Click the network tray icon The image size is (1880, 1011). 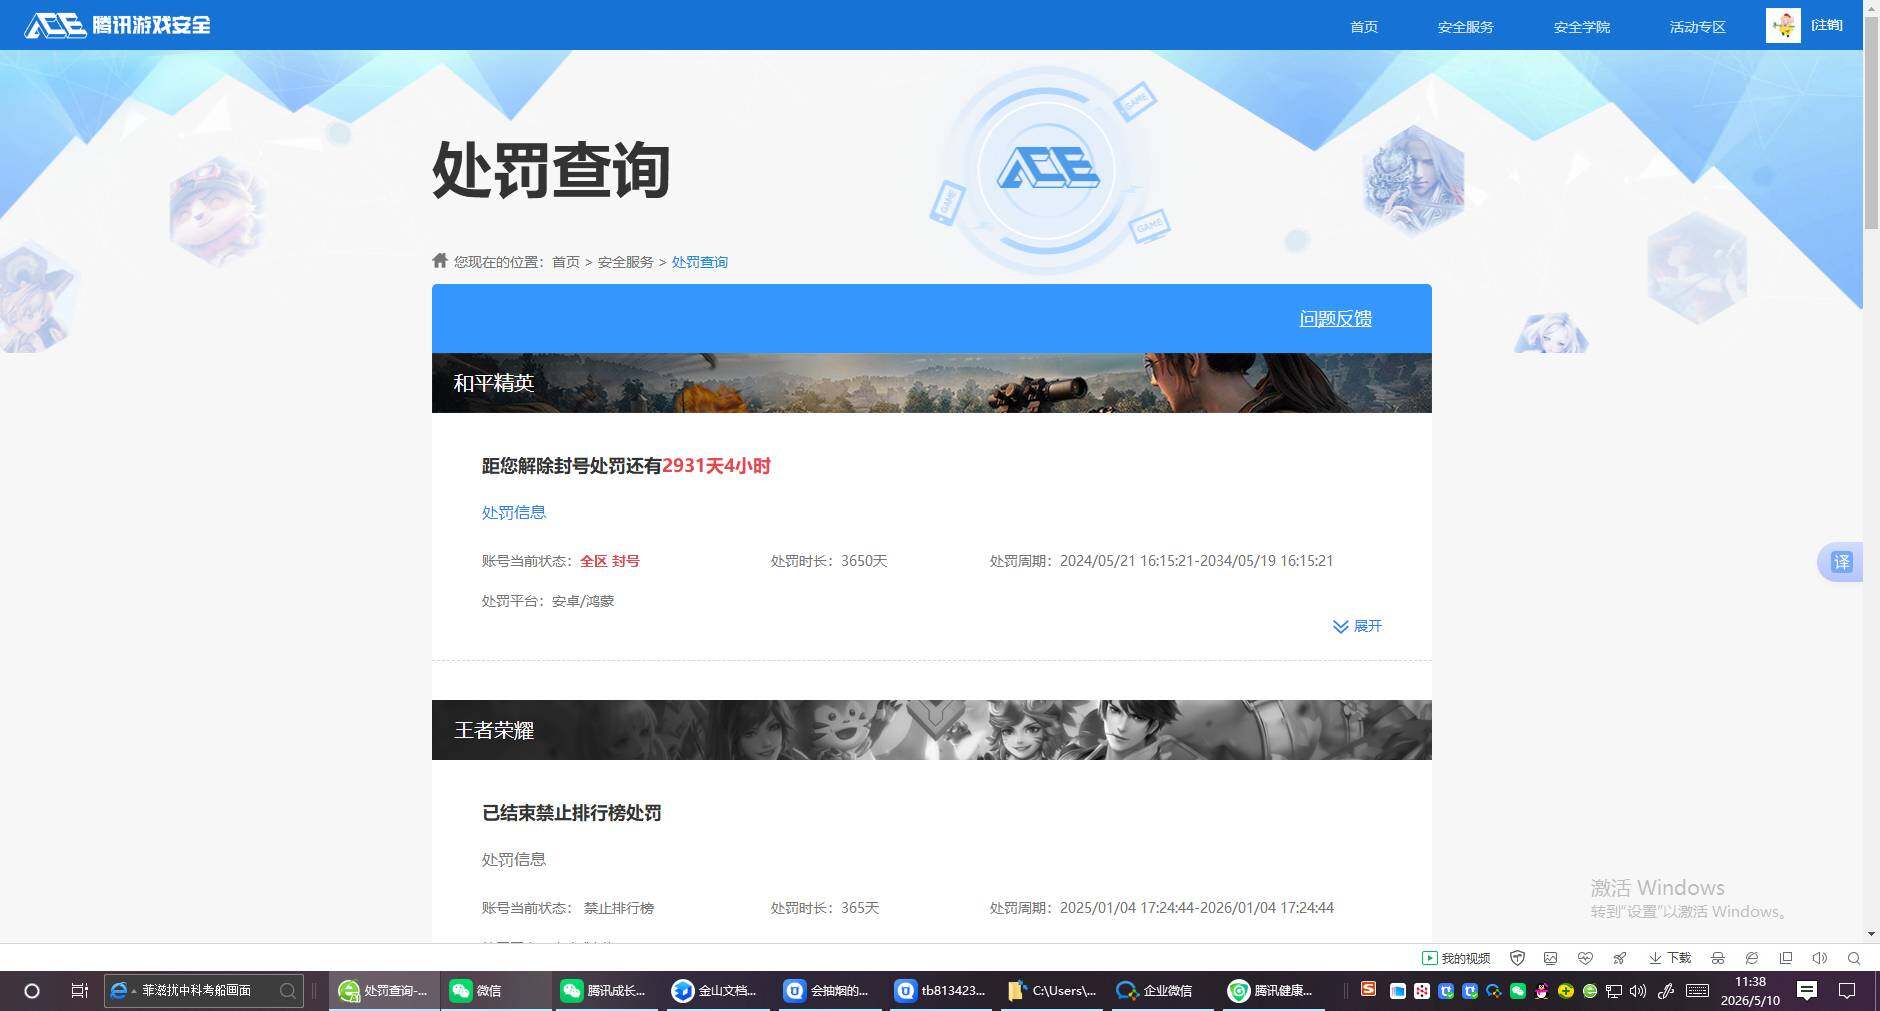point(1614,991)
